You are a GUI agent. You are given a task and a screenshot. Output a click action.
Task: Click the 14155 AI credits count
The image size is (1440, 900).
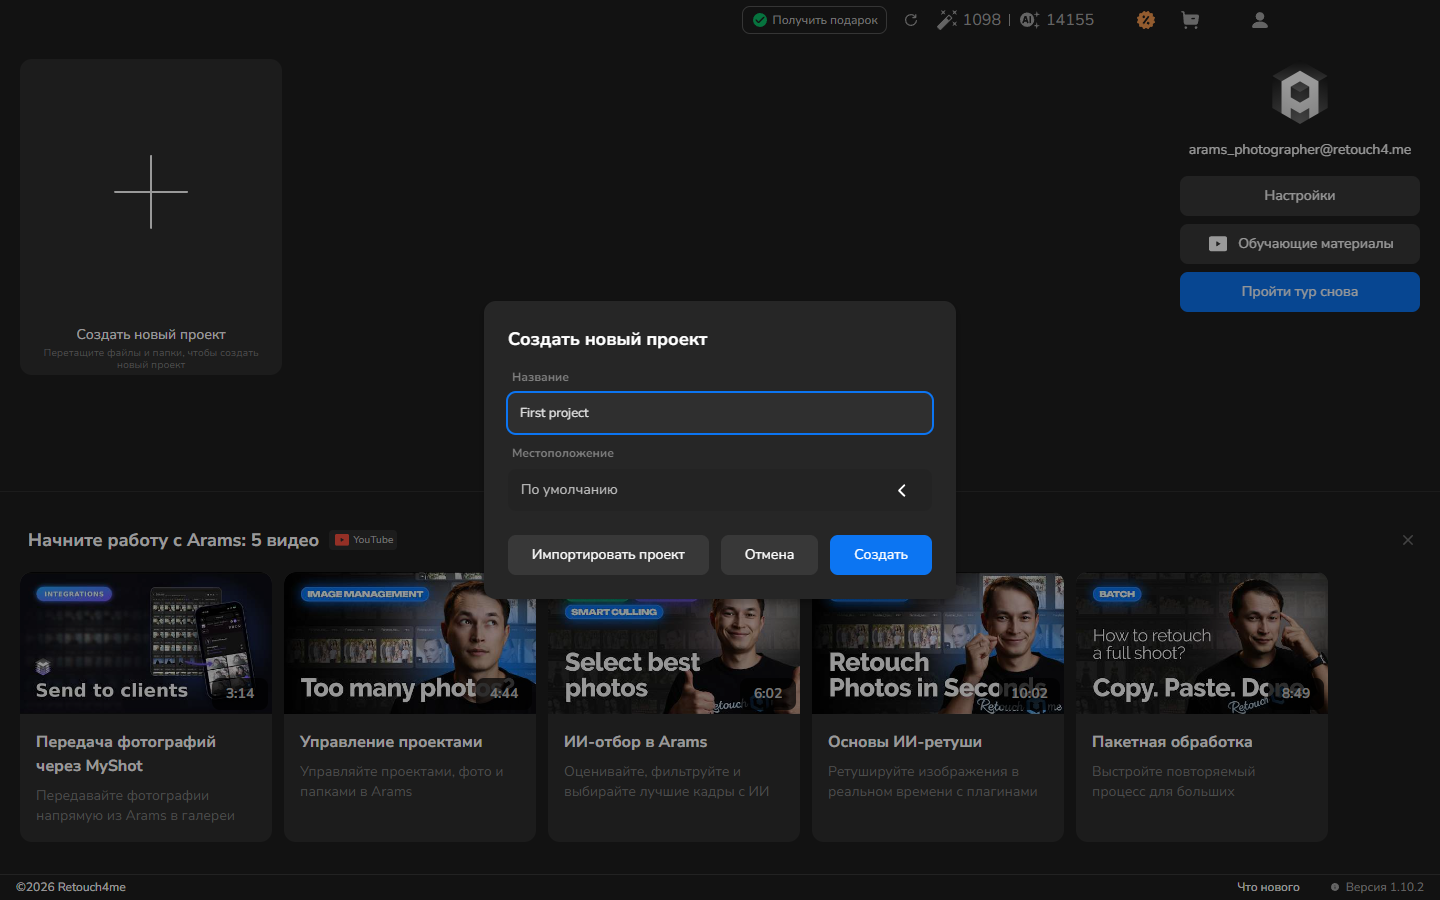coord(1070,20)
